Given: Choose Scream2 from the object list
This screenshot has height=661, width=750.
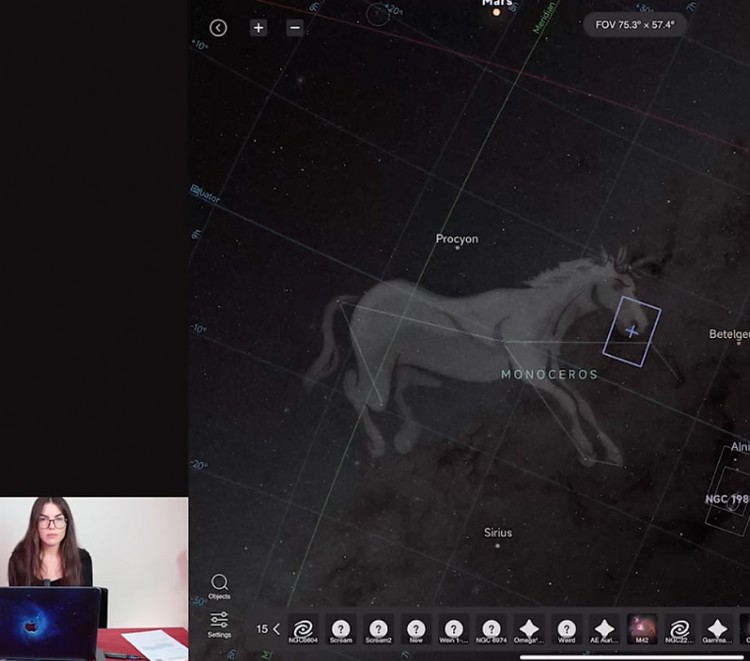Looking at the screenshot, I should tap(378, 629).
